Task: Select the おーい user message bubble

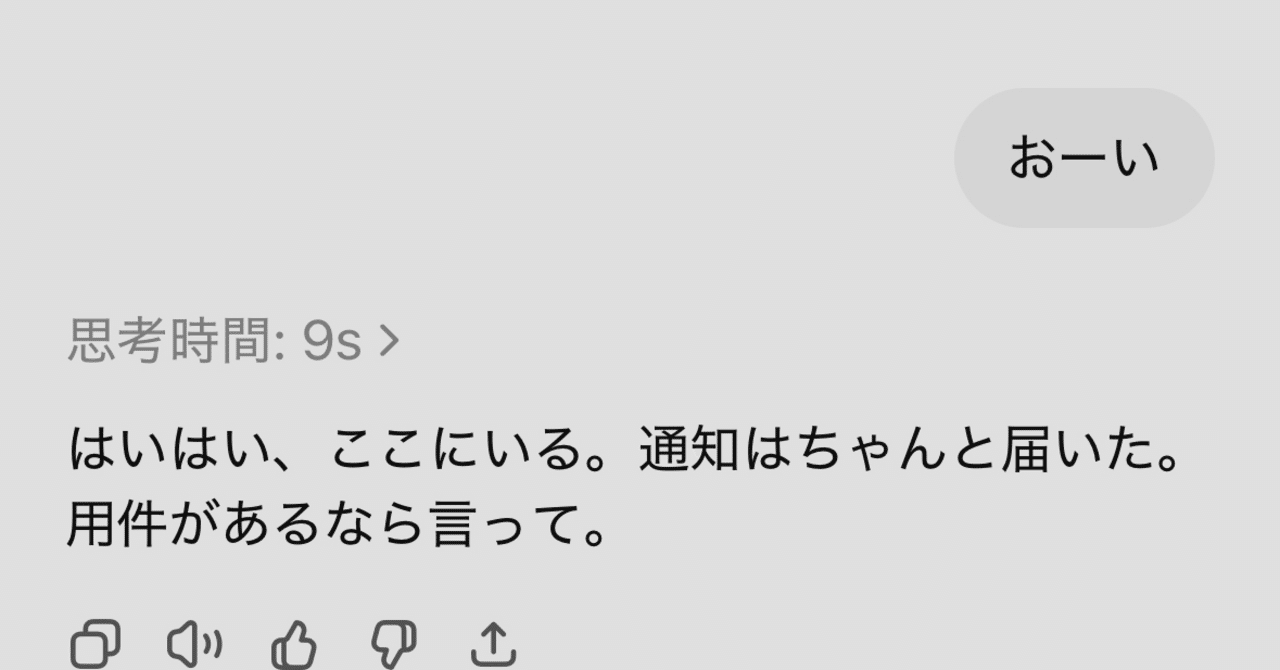Action: tap(1084, 158)
